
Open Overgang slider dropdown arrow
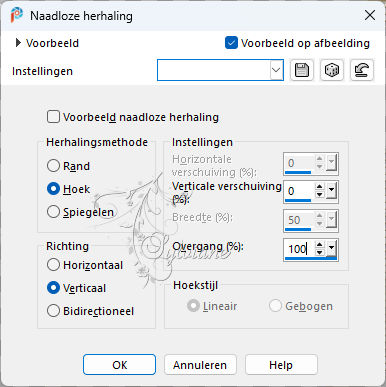click(x=331, y=248)
